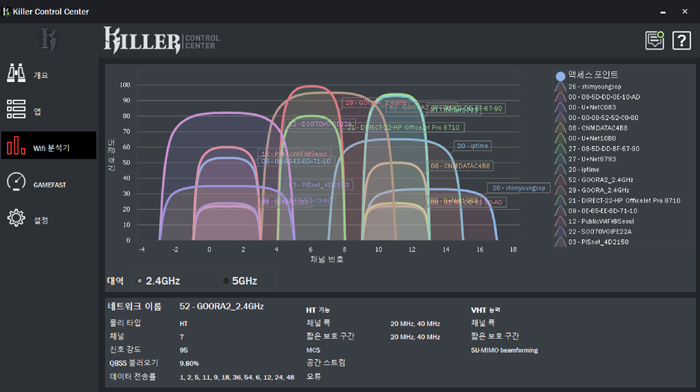Click legend curve icon for 00 - U+NetC083
This screenshot has height=392, width=700.
click(560, 107)
